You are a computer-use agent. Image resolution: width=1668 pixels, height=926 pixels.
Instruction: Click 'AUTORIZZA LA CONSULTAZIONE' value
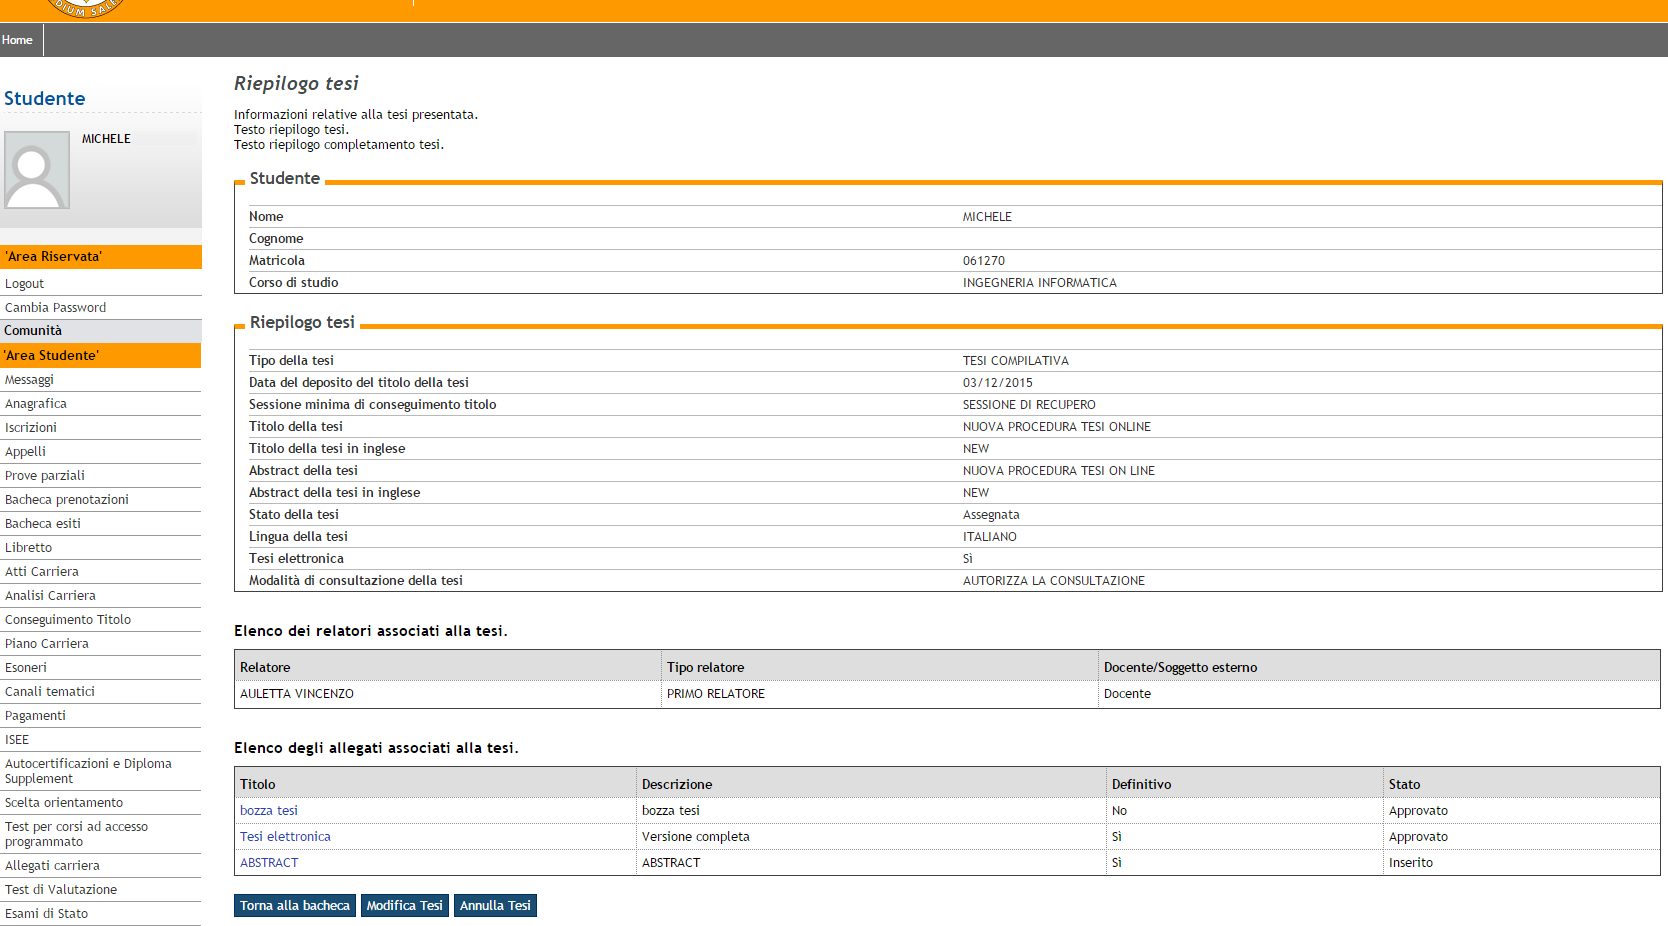[1054, 581]
